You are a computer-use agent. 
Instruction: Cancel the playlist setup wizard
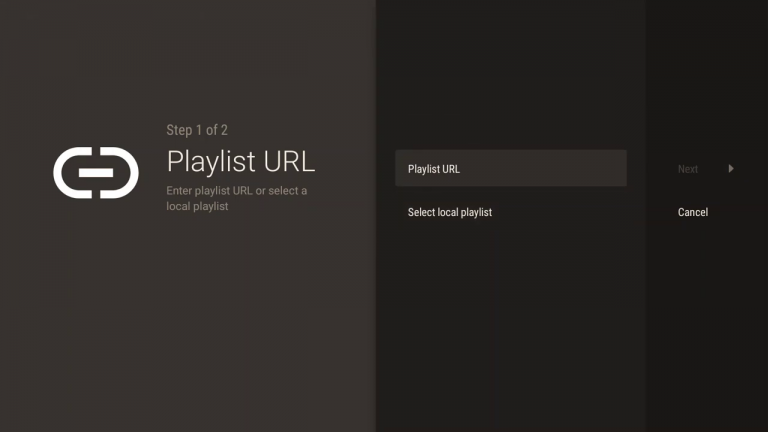[x=692, y=212]
